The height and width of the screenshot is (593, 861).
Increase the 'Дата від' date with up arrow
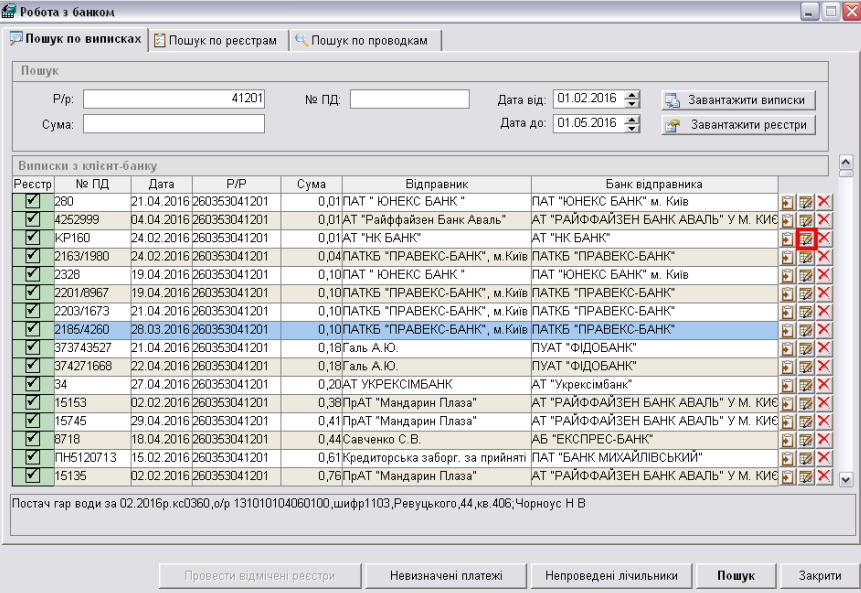pos(632,95)
